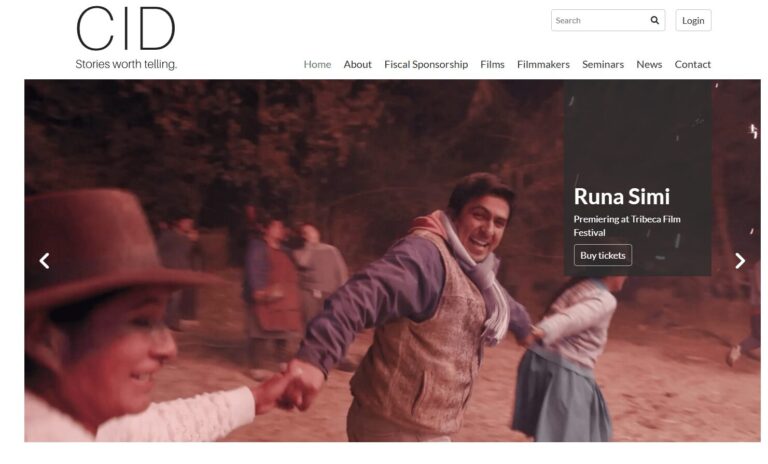Navigate to Filmmakers

[x=543, y=64]
